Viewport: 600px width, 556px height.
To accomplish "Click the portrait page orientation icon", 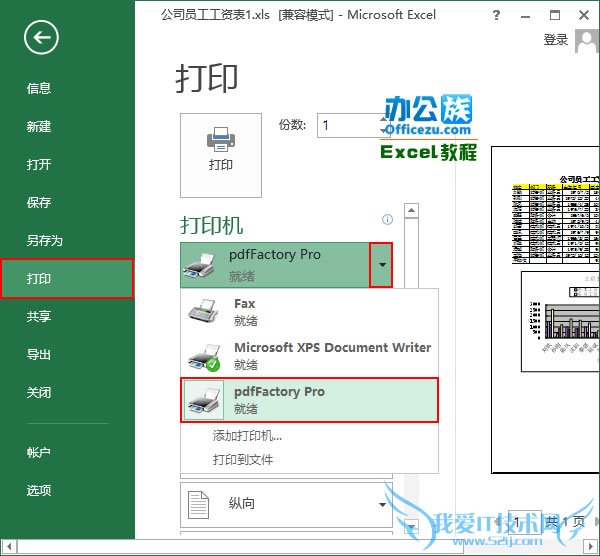I will (199, 505).
